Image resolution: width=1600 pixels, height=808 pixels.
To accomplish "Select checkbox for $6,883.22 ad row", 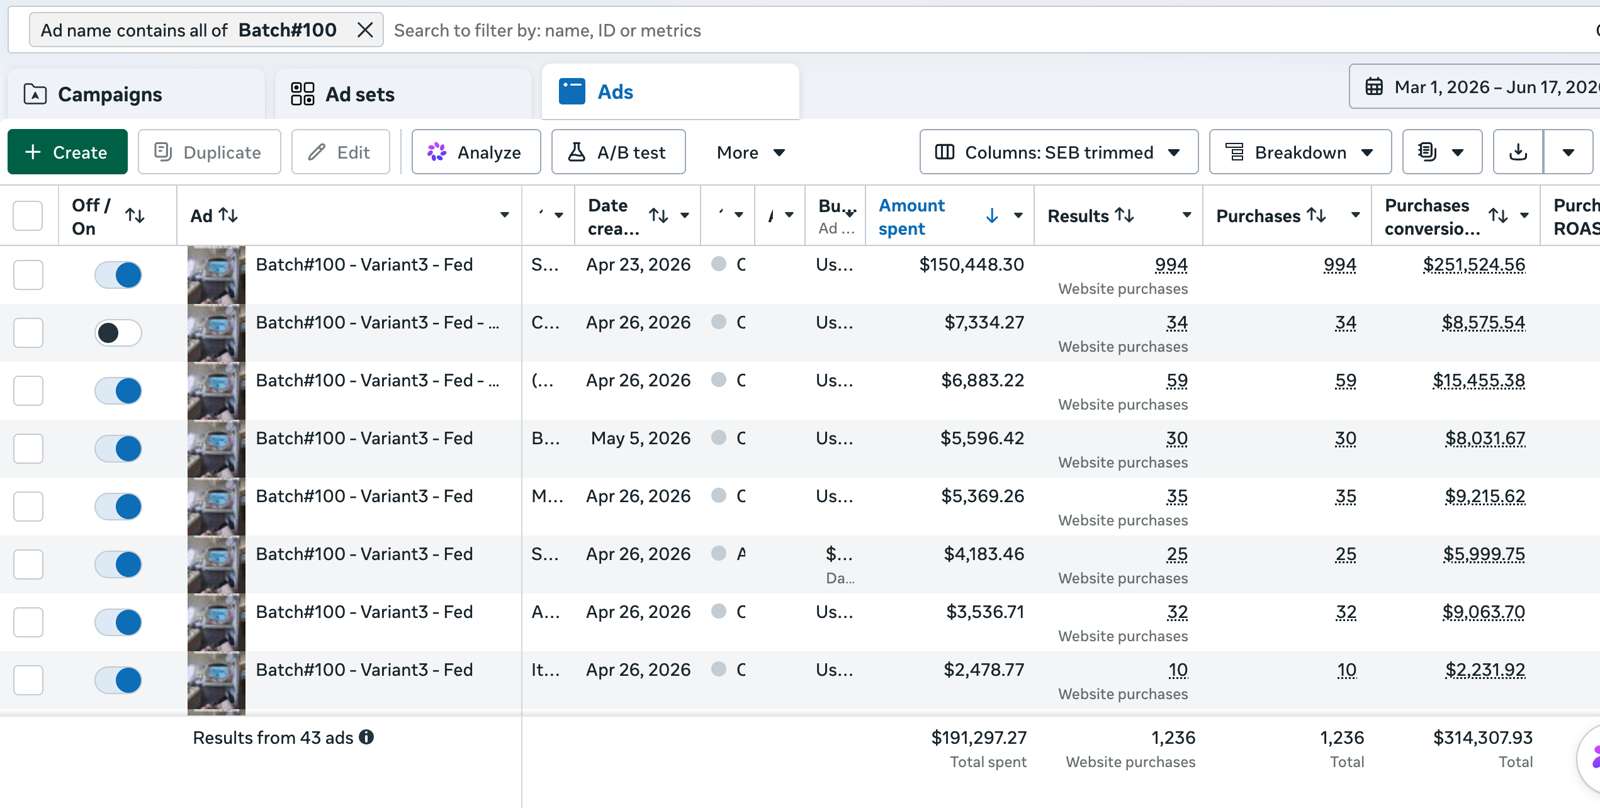I will 28,391.
